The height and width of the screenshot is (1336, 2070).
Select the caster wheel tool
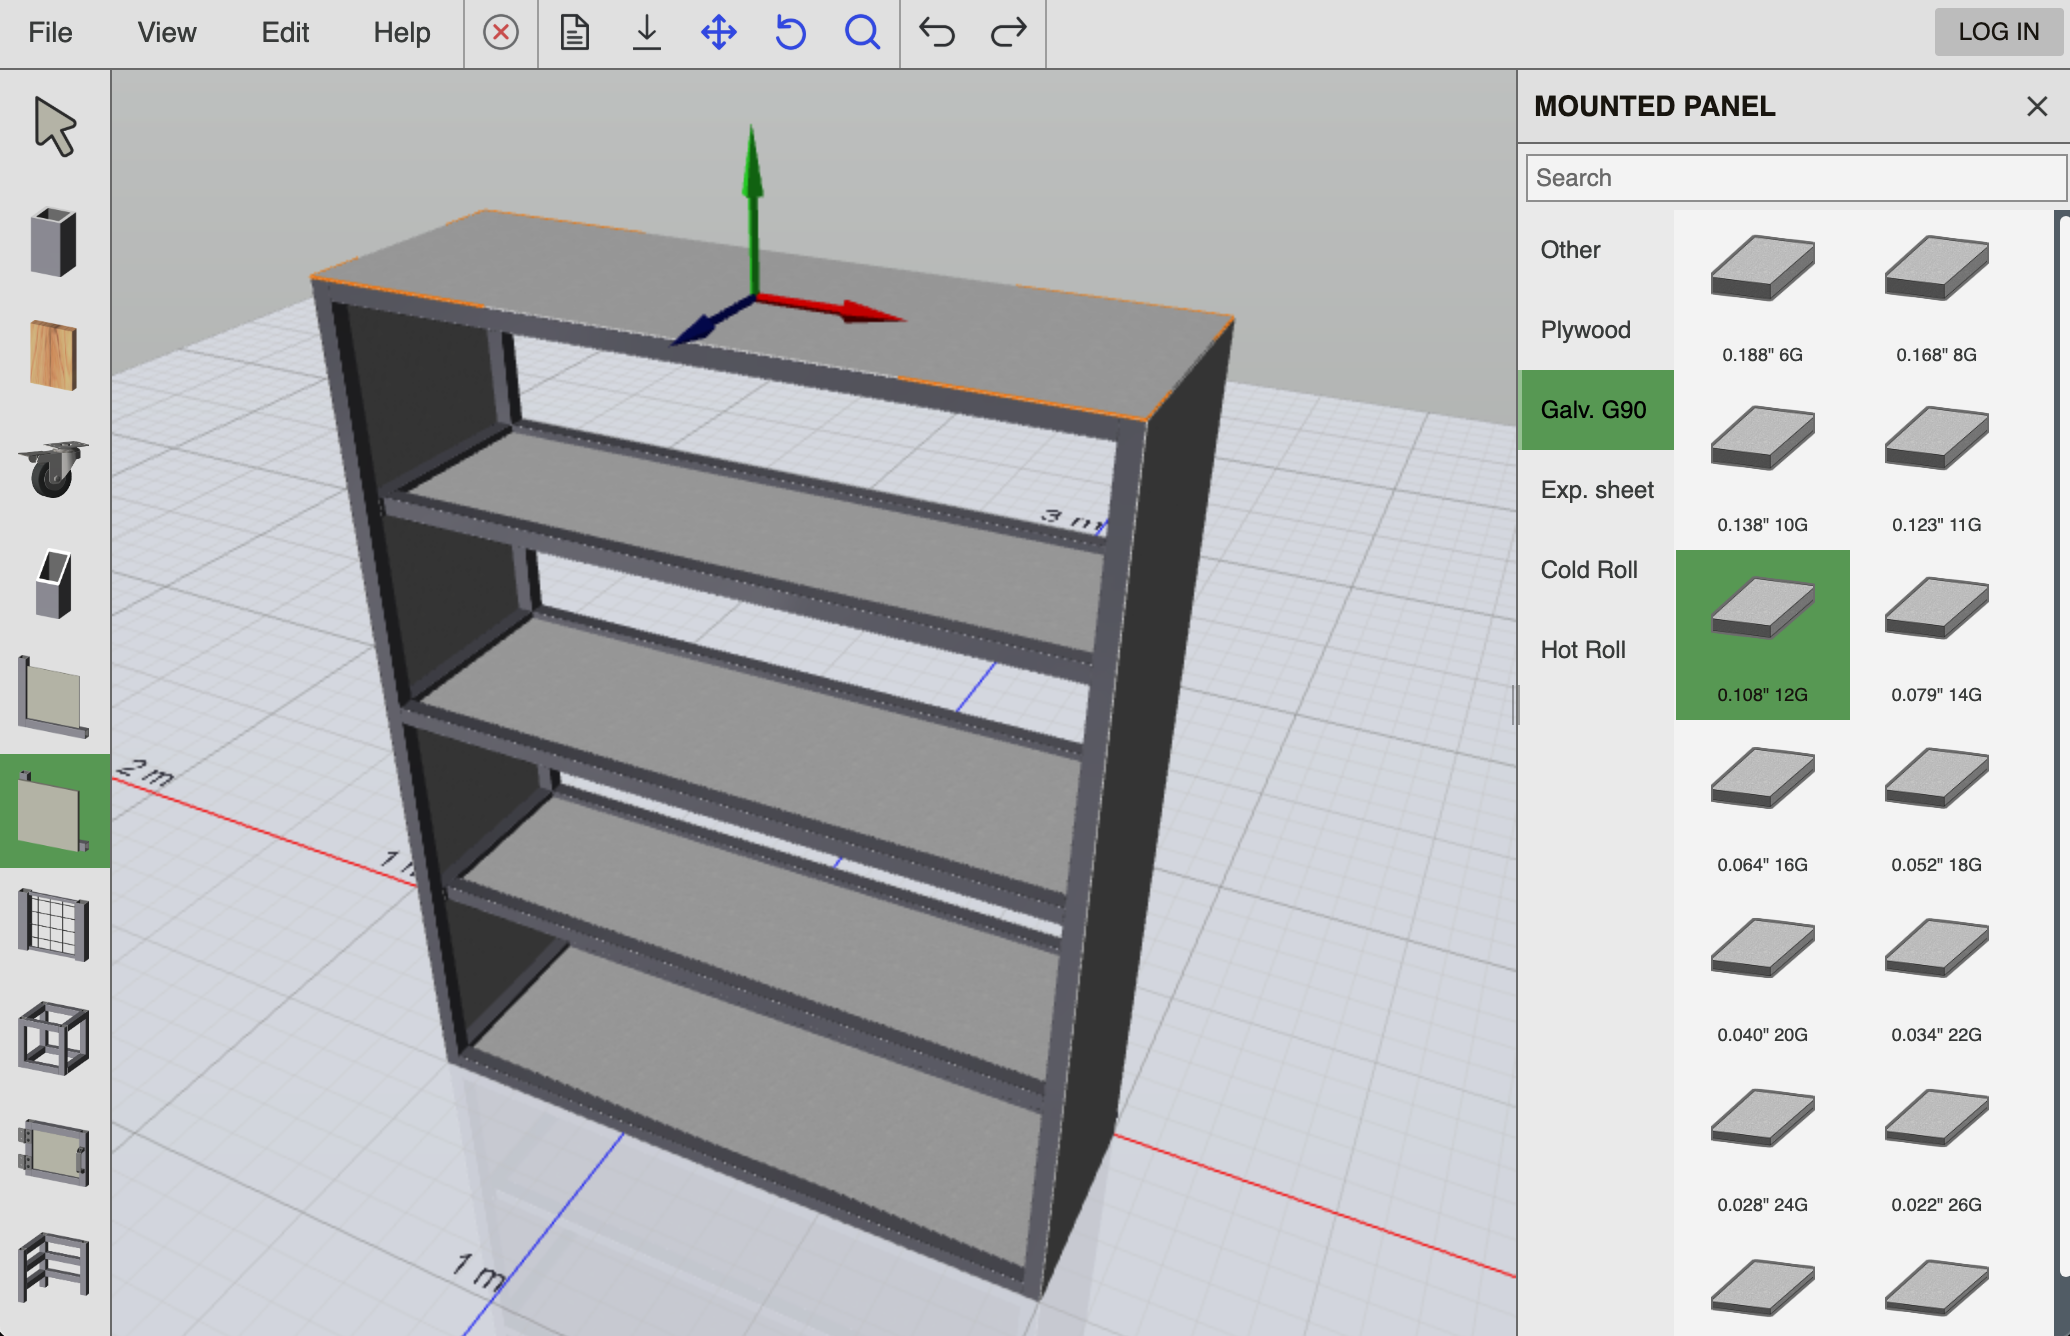tap(54, 468)
